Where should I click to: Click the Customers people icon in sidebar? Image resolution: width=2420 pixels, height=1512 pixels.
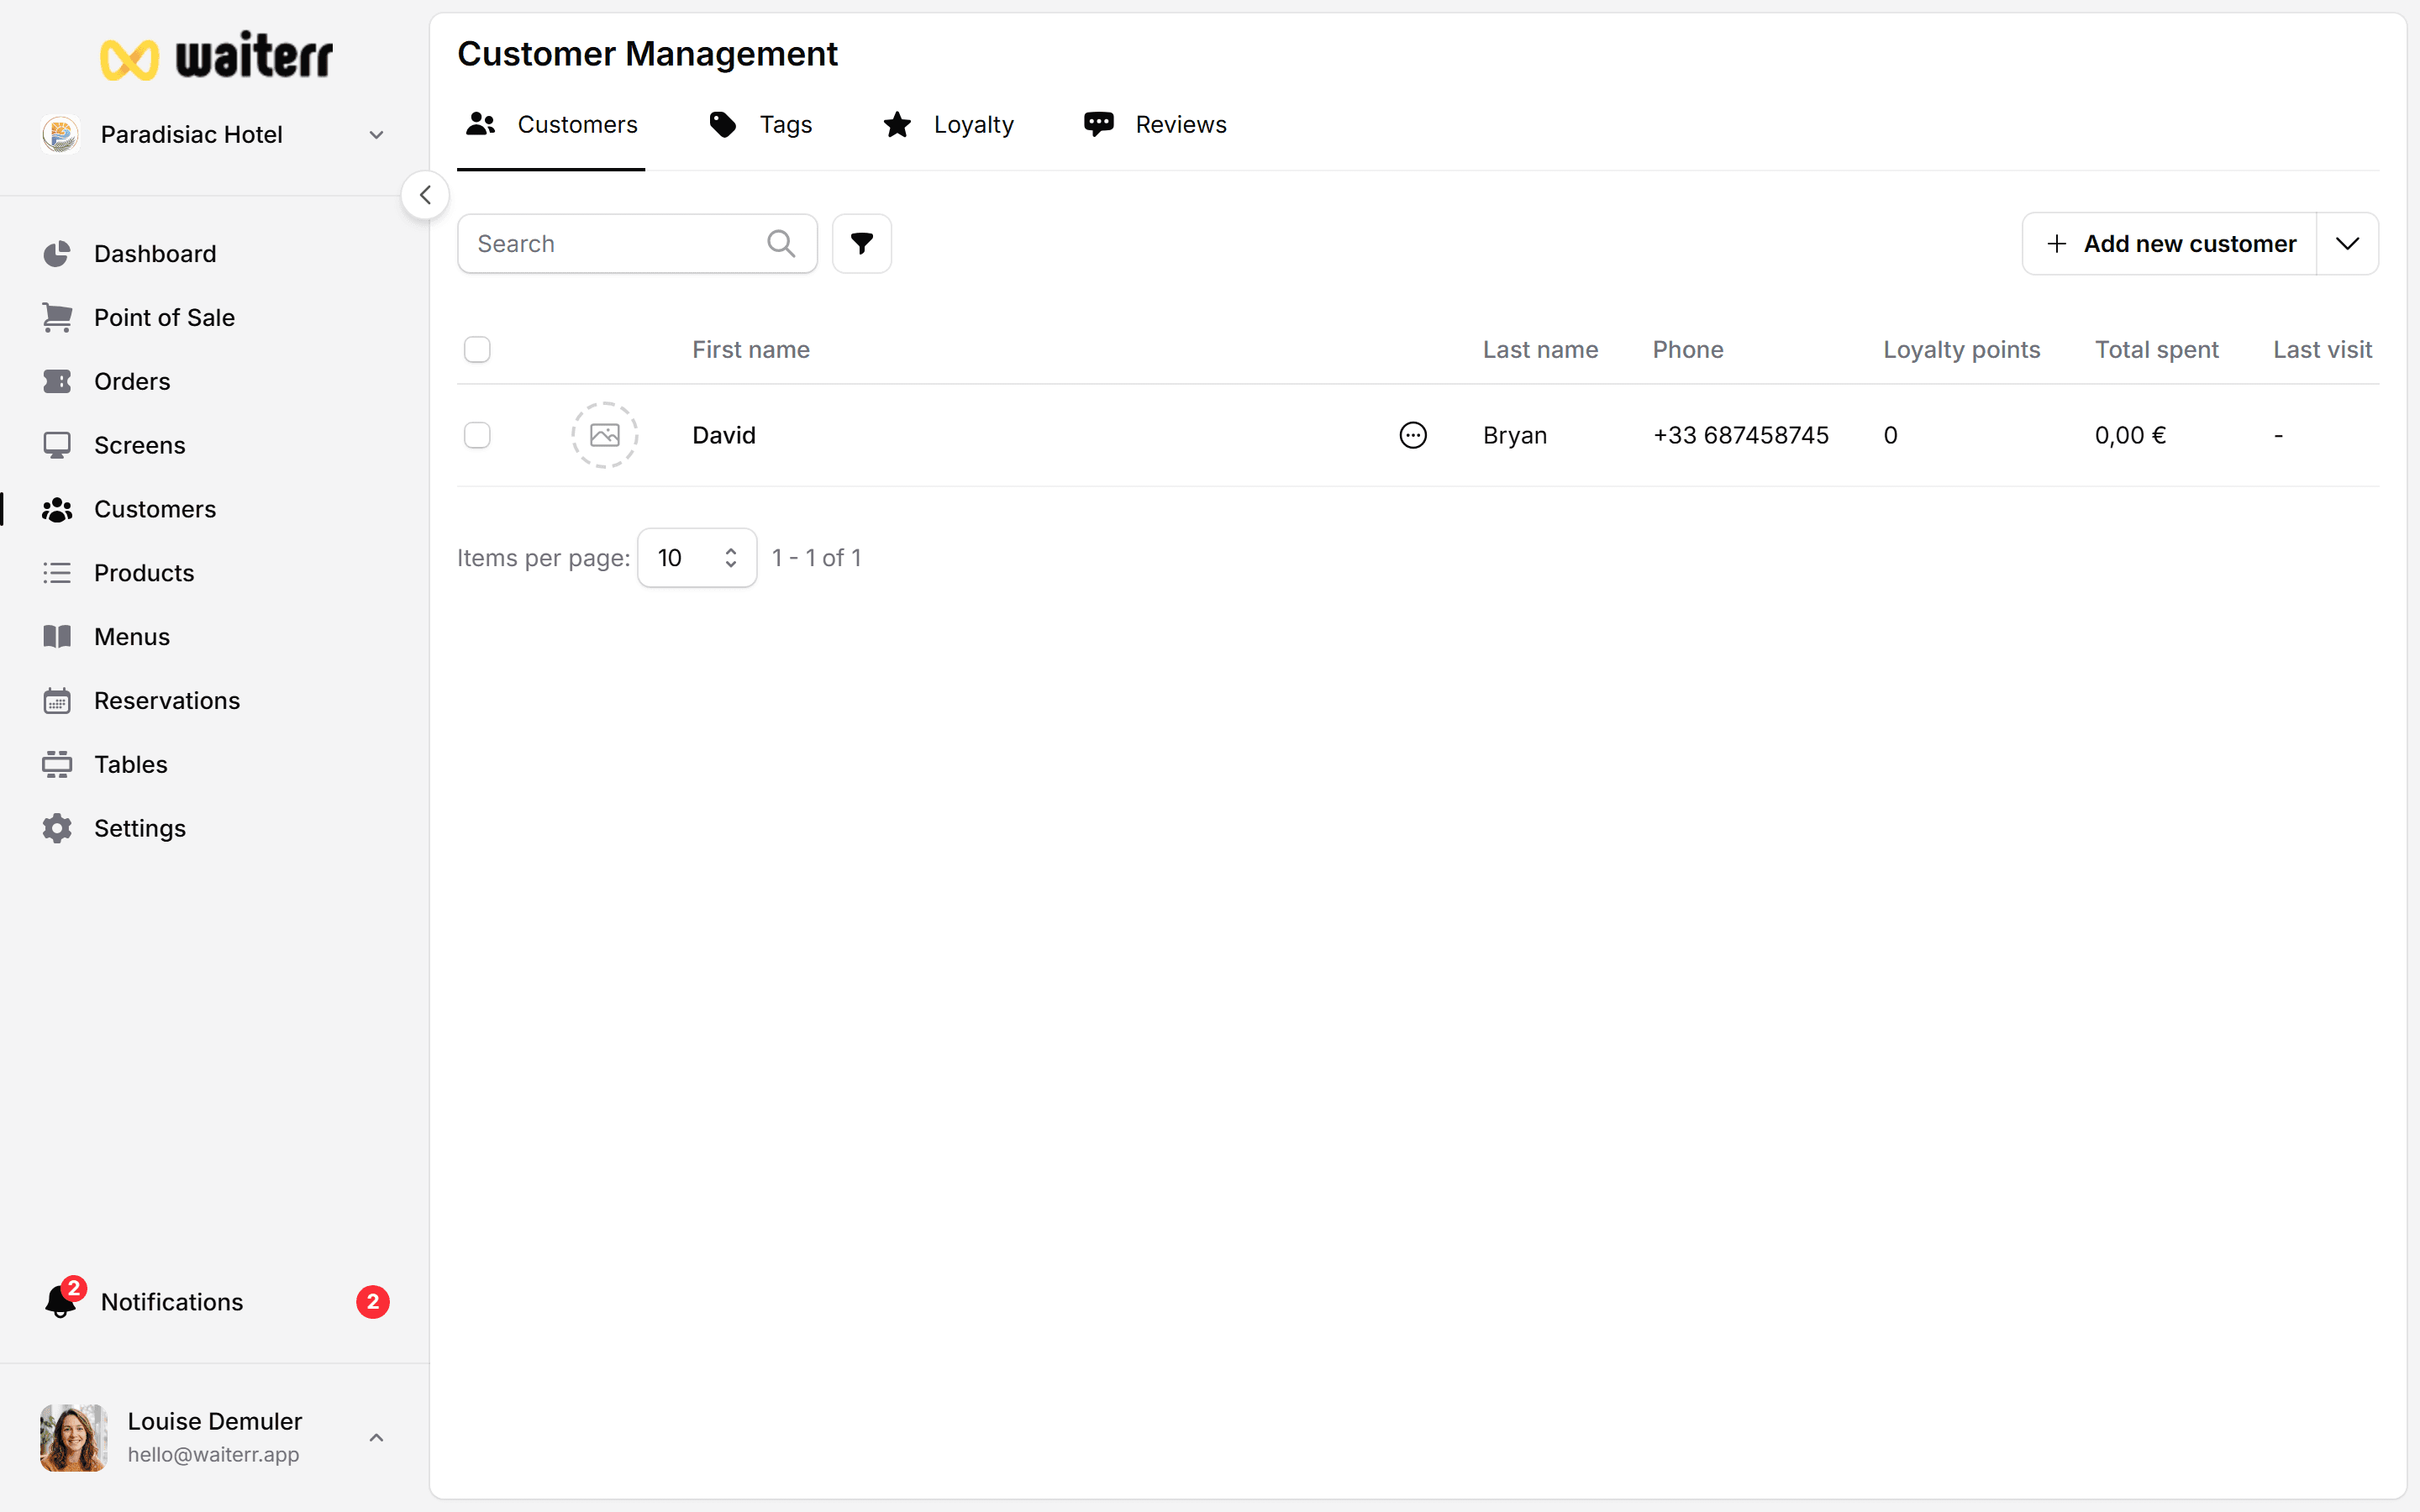tap(57, 509)
